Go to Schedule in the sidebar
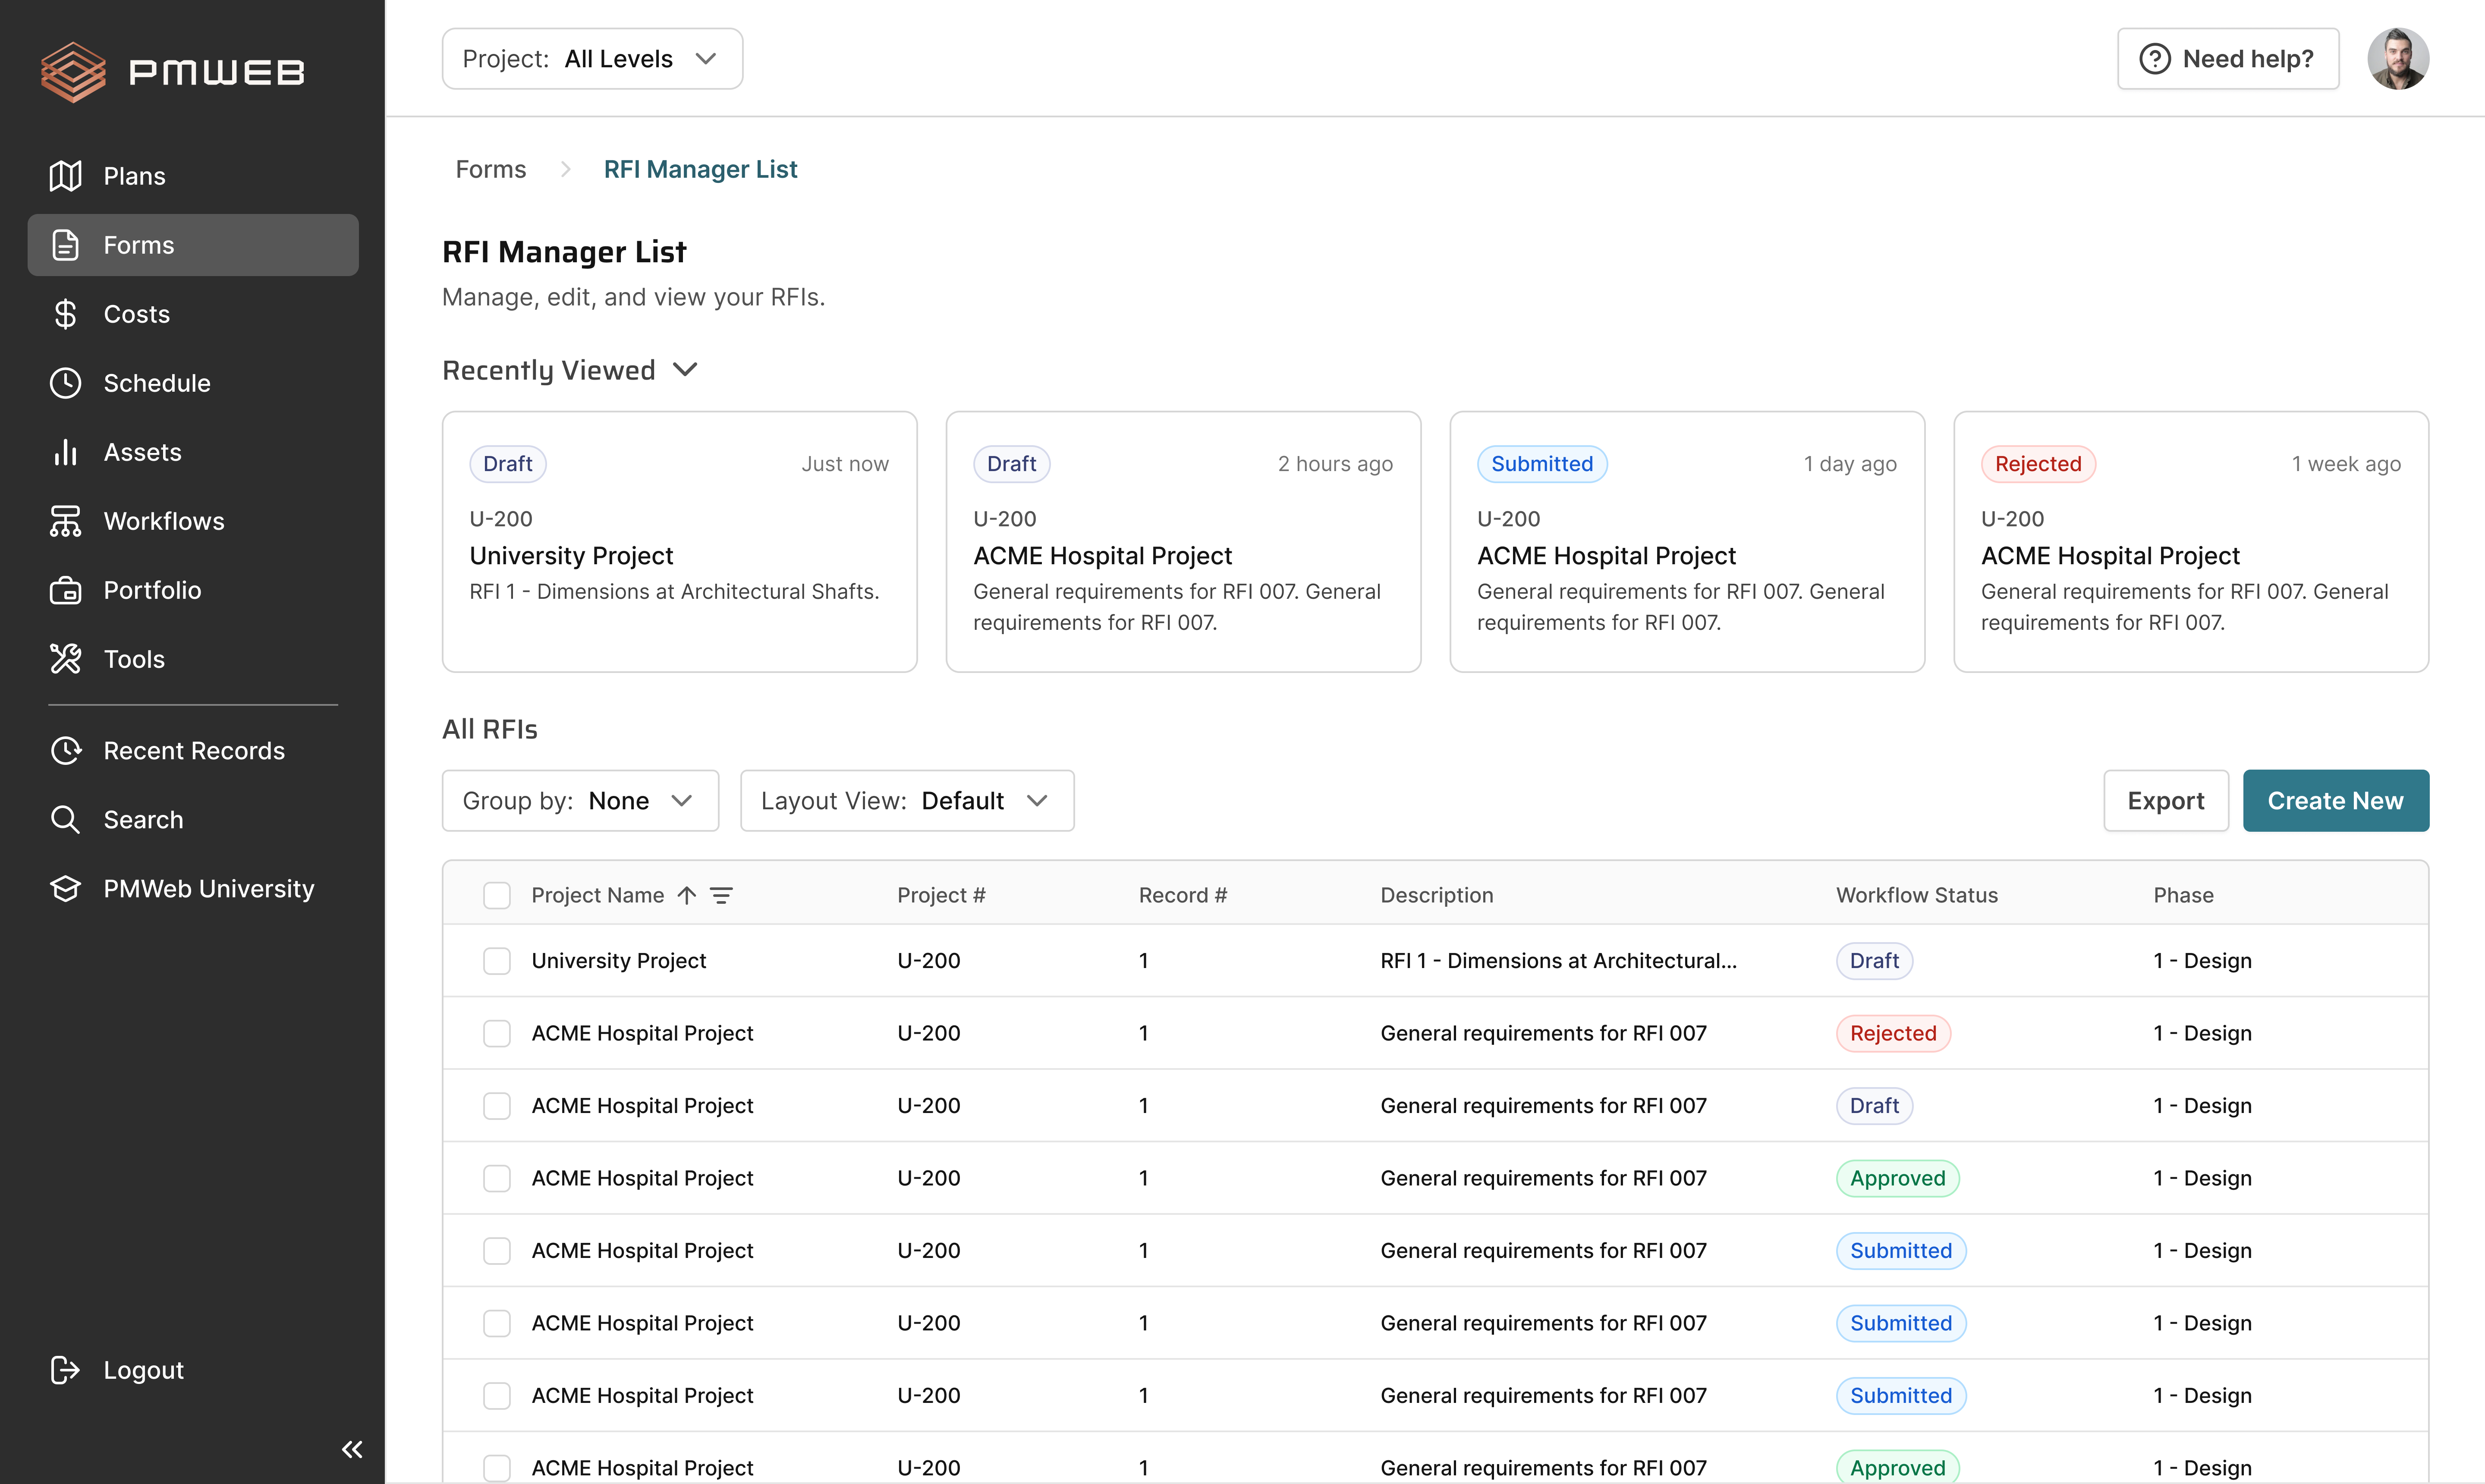 pos(193,383)
